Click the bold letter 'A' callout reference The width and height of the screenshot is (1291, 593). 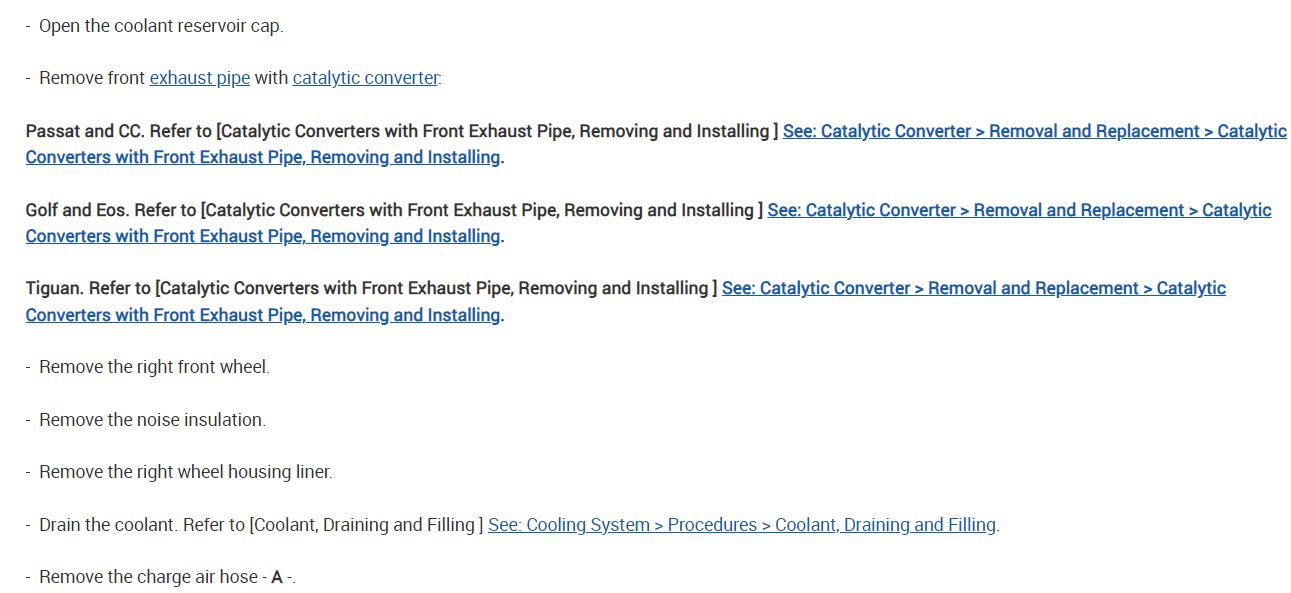277,577
